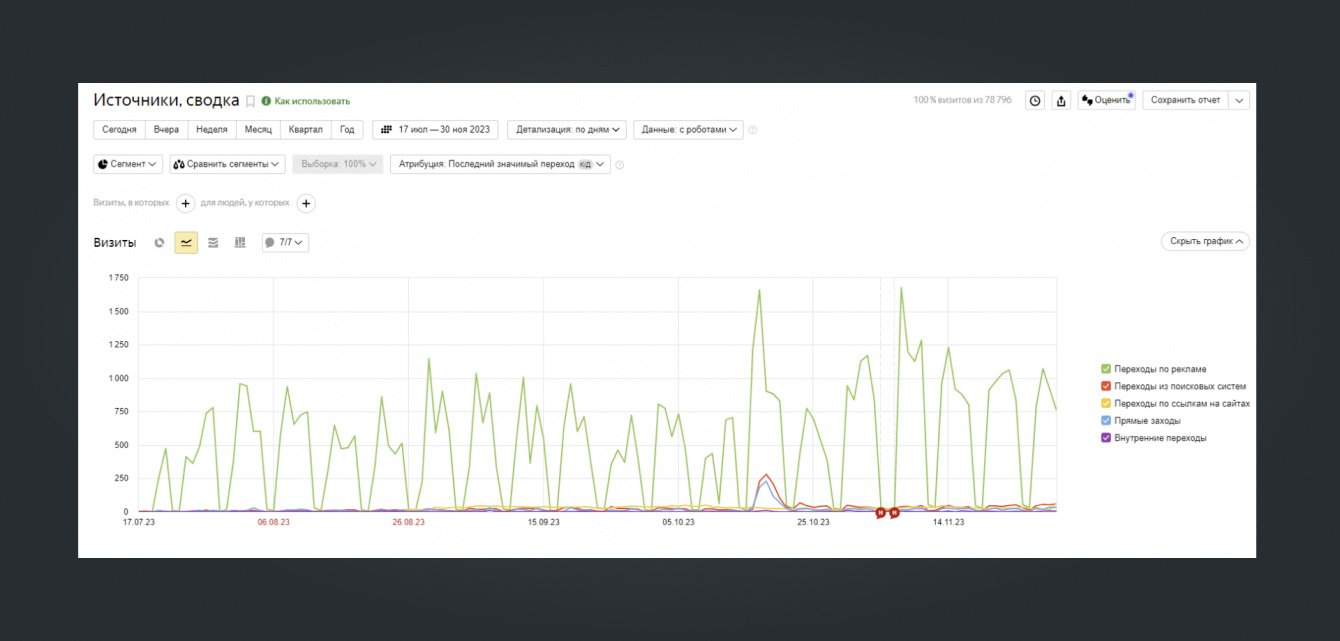
Task: Select the Месяц period tab
Action: click(258, 129)
